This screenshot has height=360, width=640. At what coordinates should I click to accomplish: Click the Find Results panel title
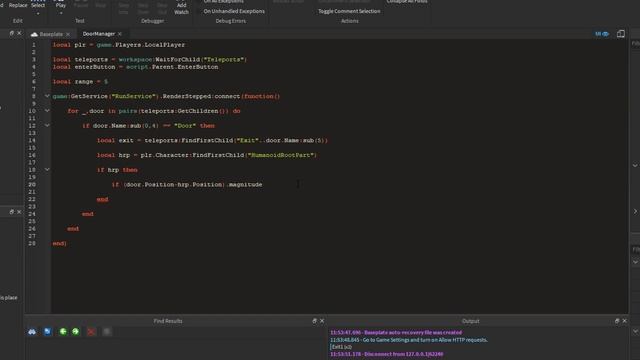pos(168,321)
